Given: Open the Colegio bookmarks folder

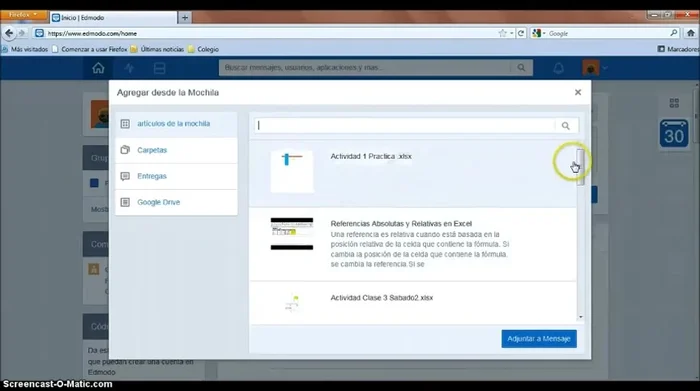Looking at the screenshot, I should point(203,49).
